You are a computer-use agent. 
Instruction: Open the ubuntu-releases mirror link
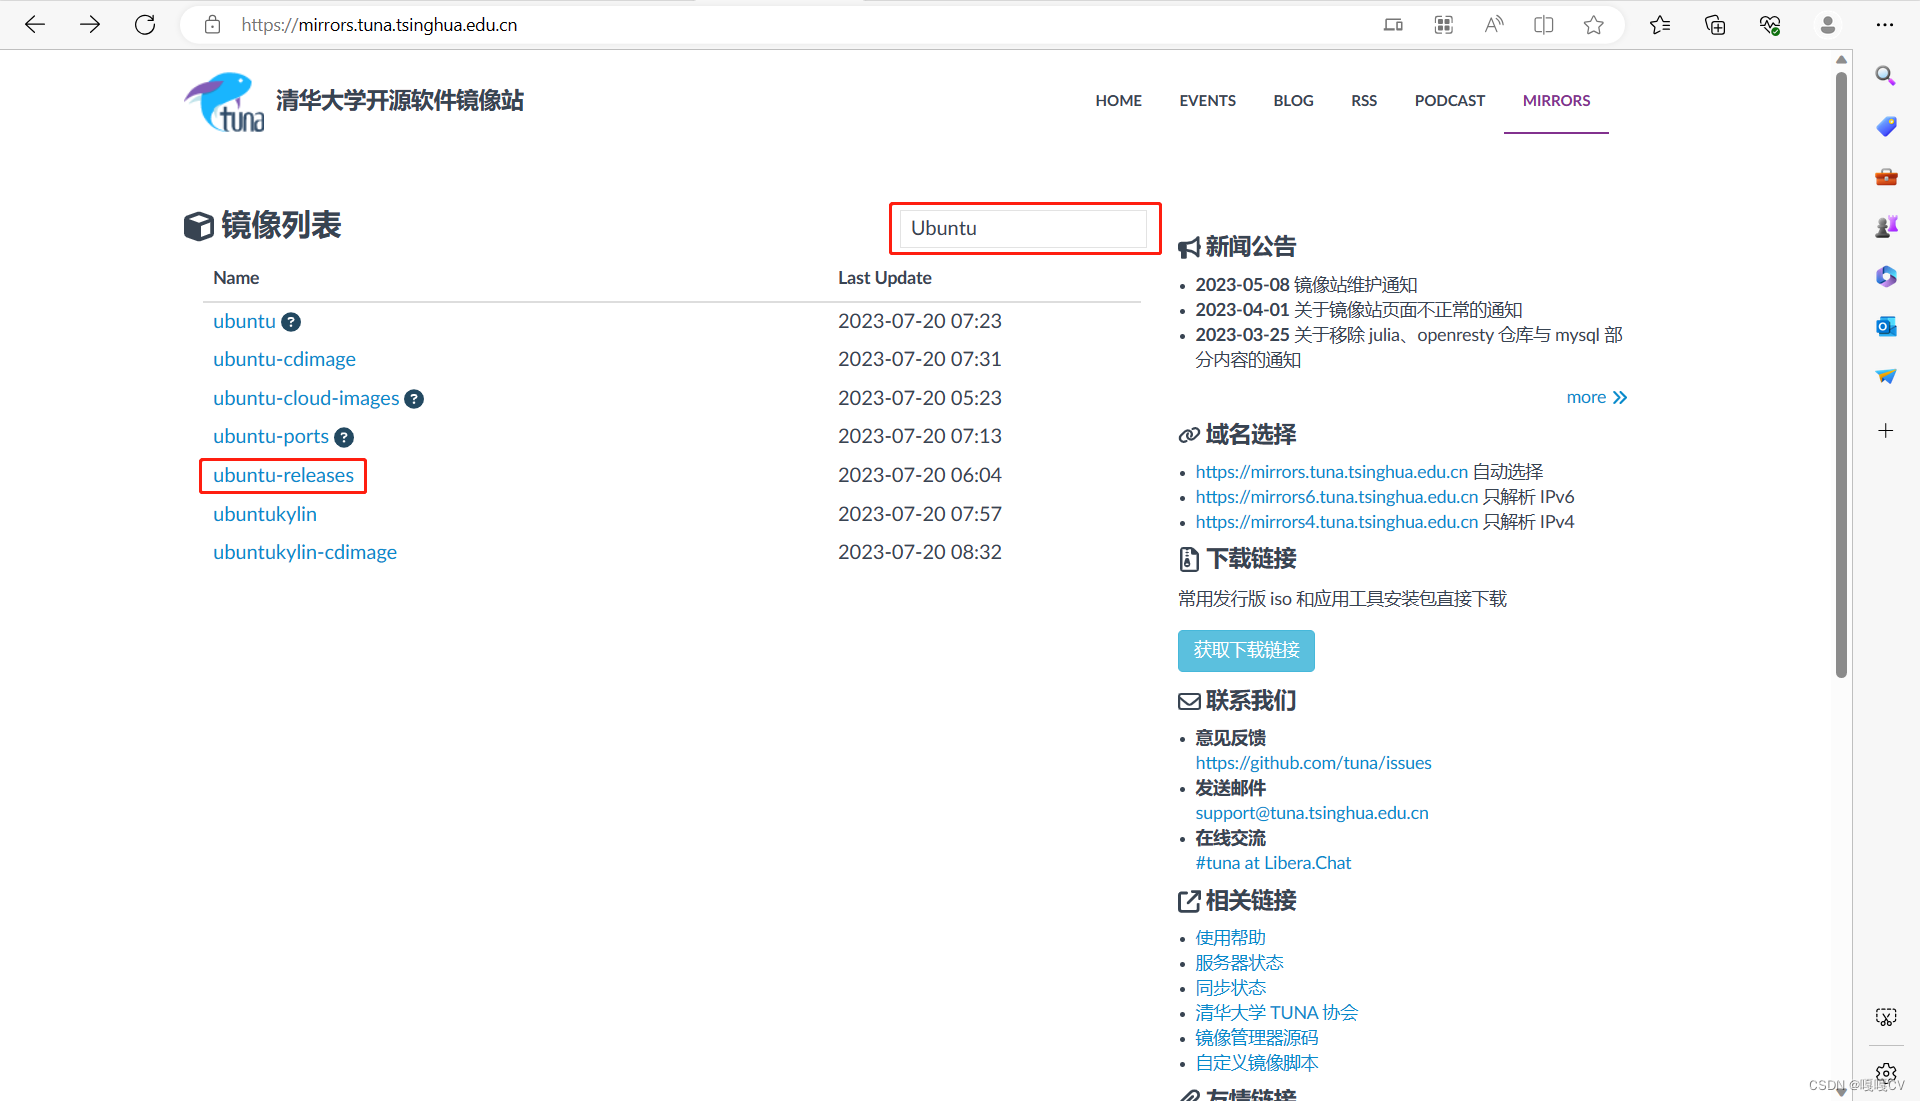(x=283, y=475)
